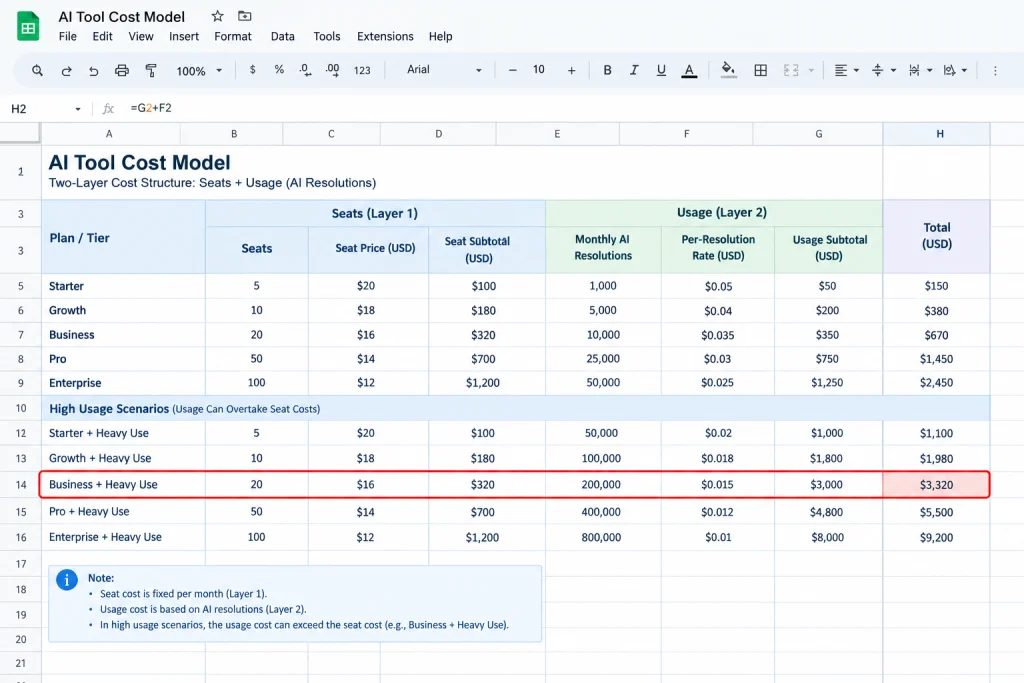The width and height of the screenshot is (1024, 683).
Task: Open the Tools menu
Action: 327,37
